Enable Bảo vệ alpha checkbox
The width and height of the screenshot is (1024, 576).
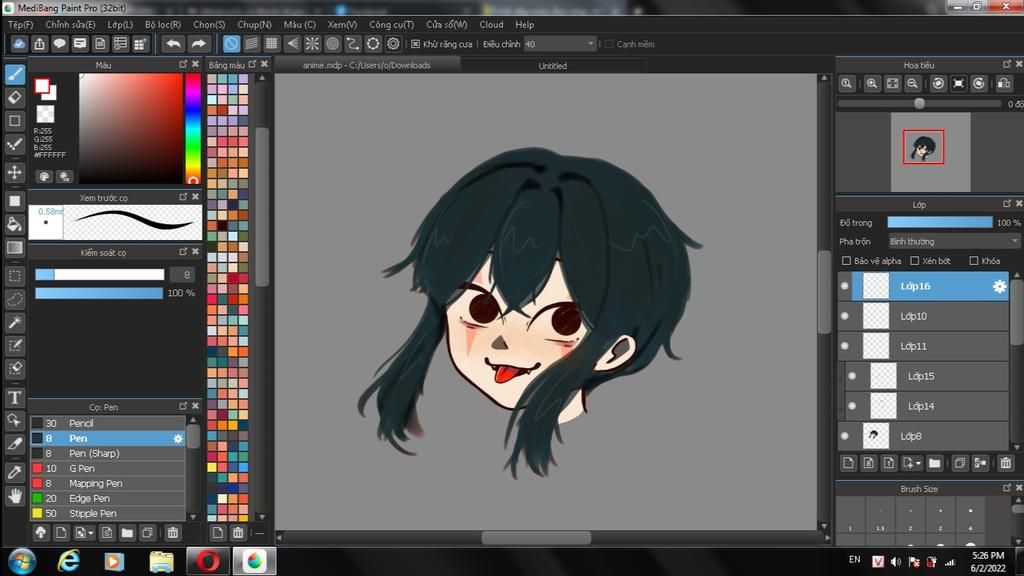(x=846, y=261)
